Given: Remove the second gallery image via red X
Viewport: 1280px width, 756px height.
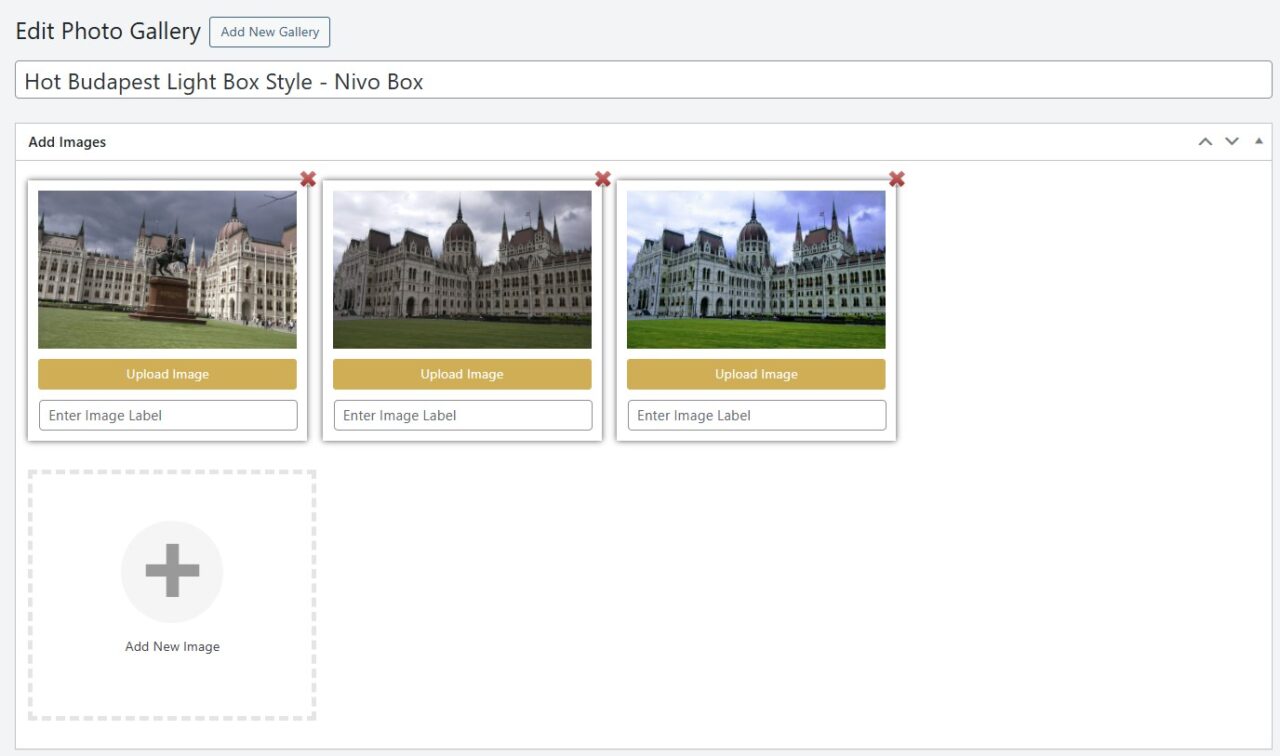Looking at the screenshot, I should point(603,179).
